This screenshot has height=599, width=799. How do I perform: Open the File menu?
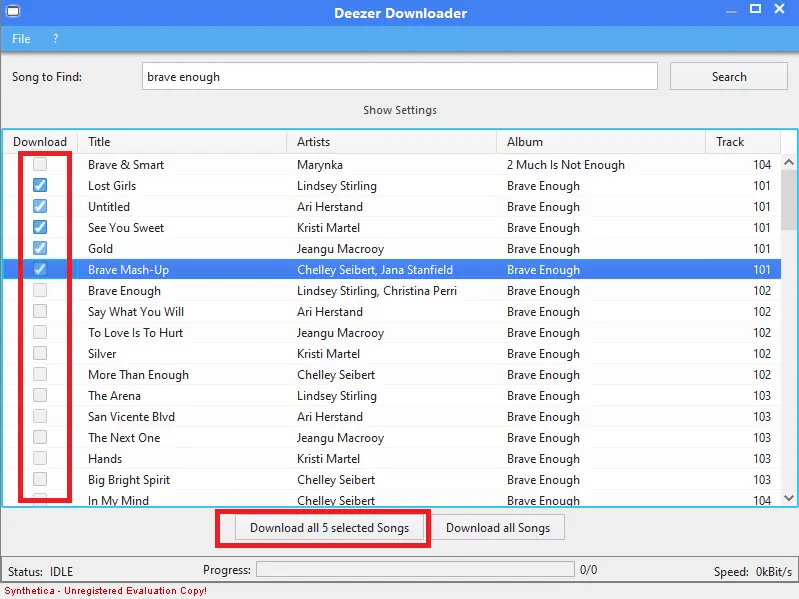point(21,39)
